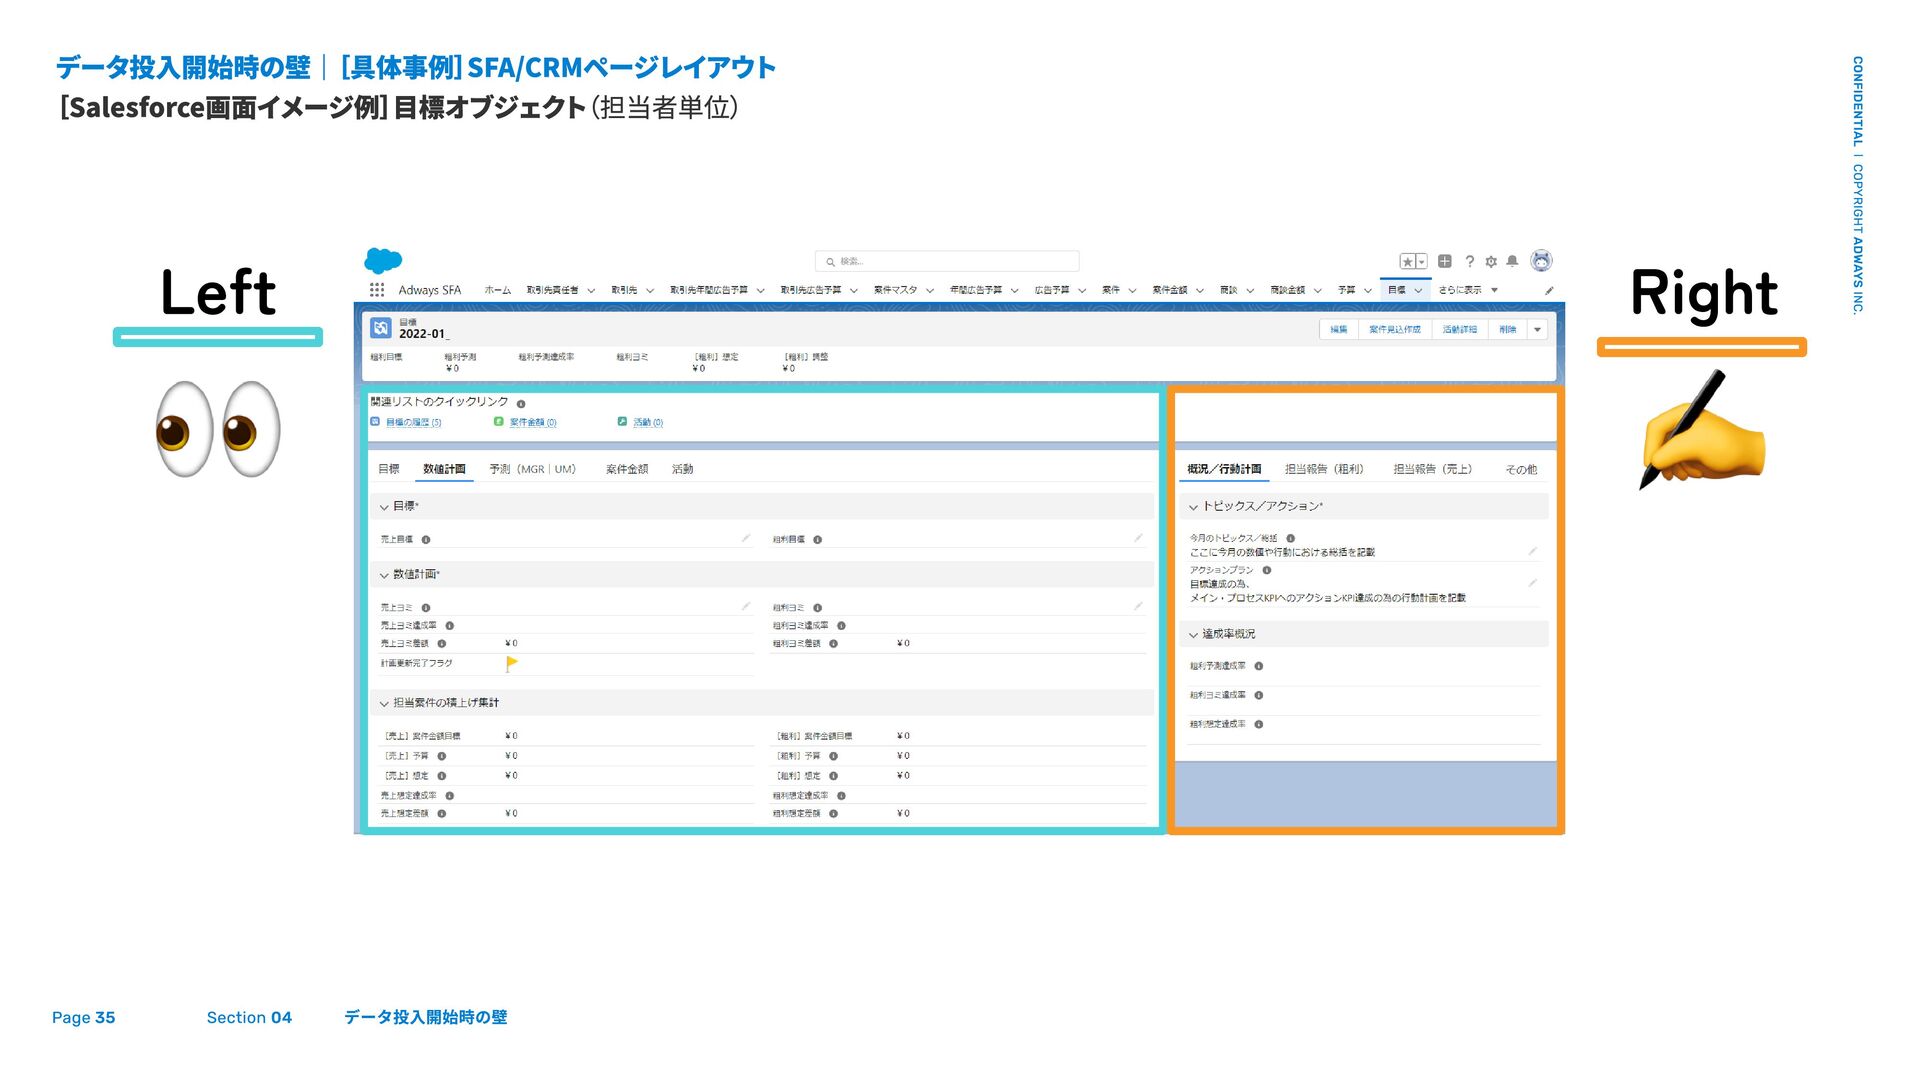Open the more actions dropdown beside 削除
The height and width of the screenshot is (1080, 1920).
coord(1538,330)
